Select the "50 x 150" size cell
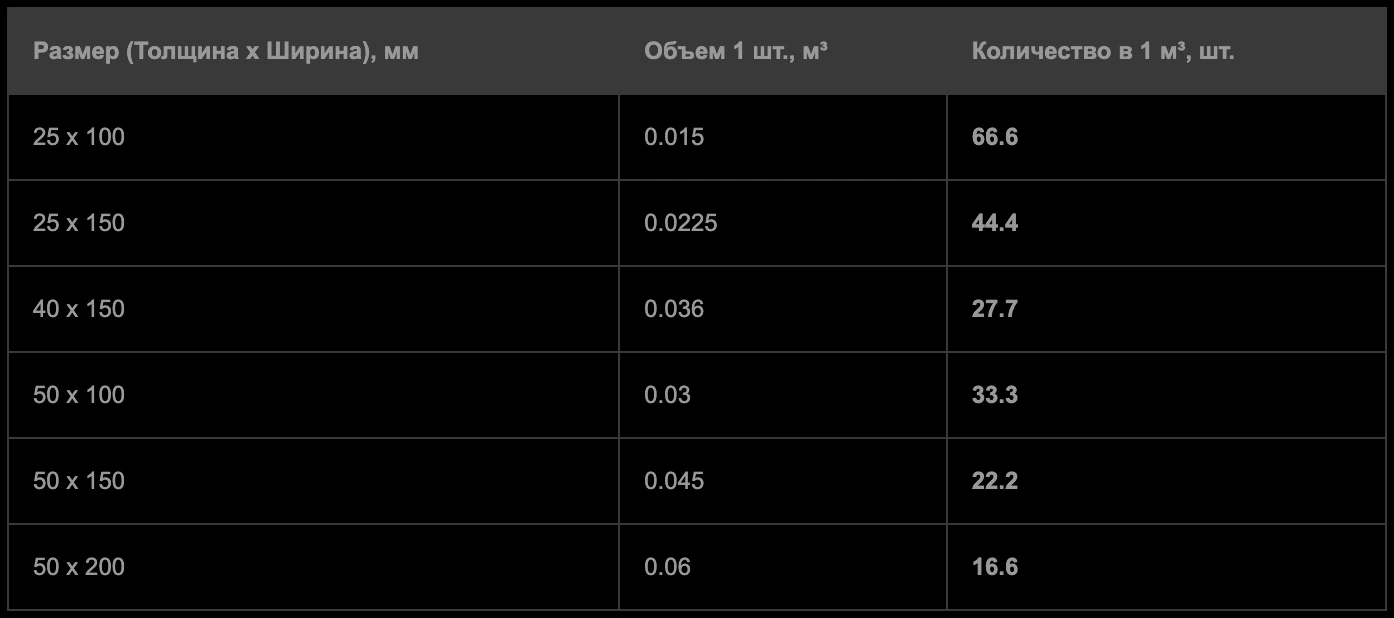1394x618 pixels. click(79, 481)
